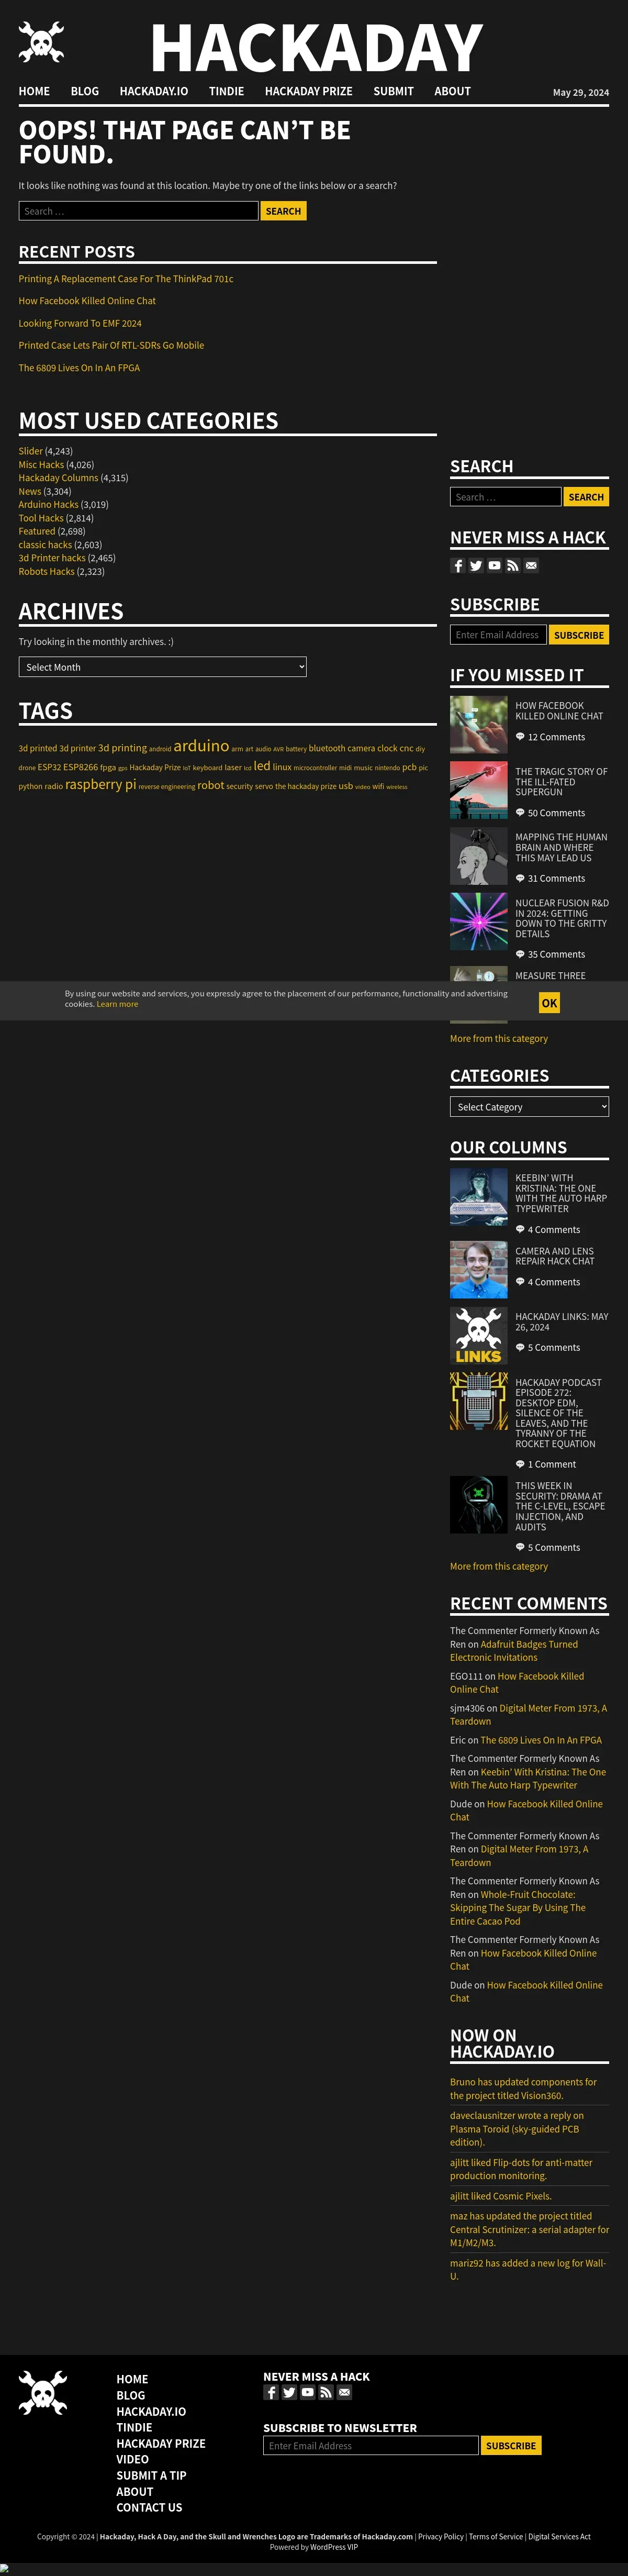
Task: Expand the Select Month archives dropdown
Action: (x=163, y=667)
